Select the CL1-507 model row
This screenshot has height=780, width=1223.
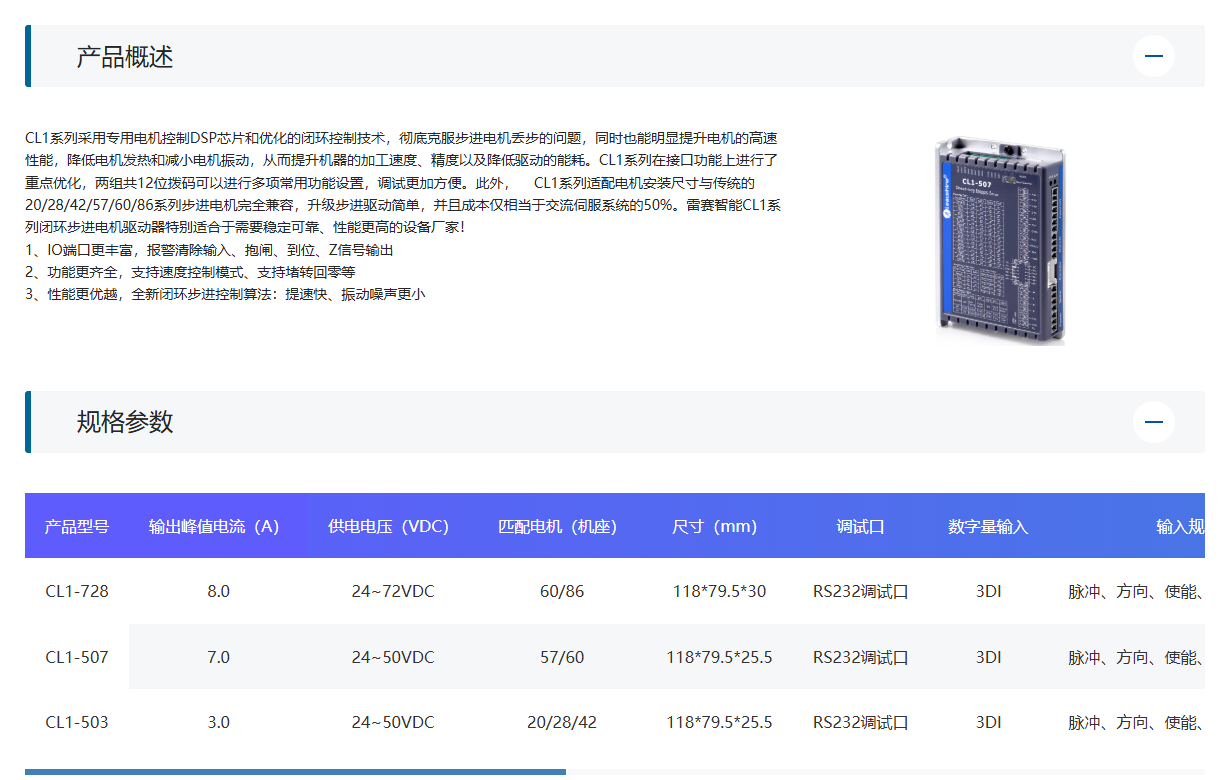[x=77, y=656]
